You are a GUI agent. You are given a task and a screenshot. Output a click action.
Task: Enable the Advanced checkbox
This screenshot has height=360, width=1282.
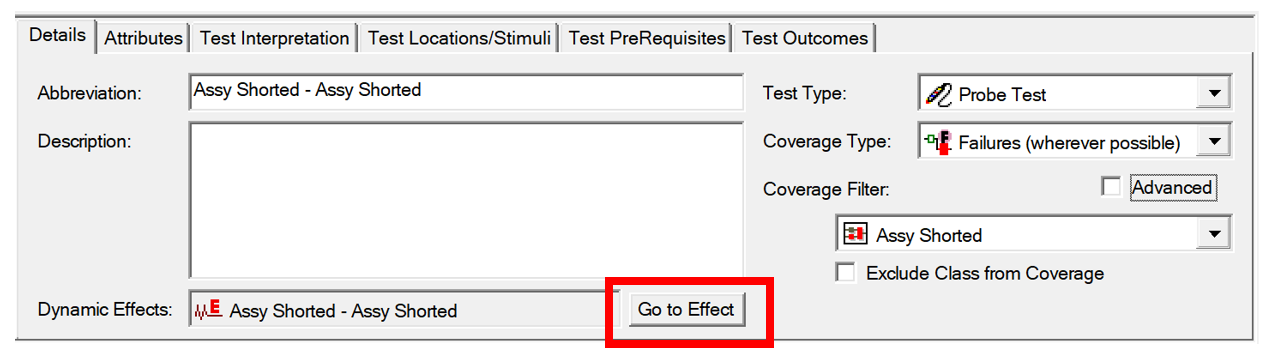tap(1110, 187)
